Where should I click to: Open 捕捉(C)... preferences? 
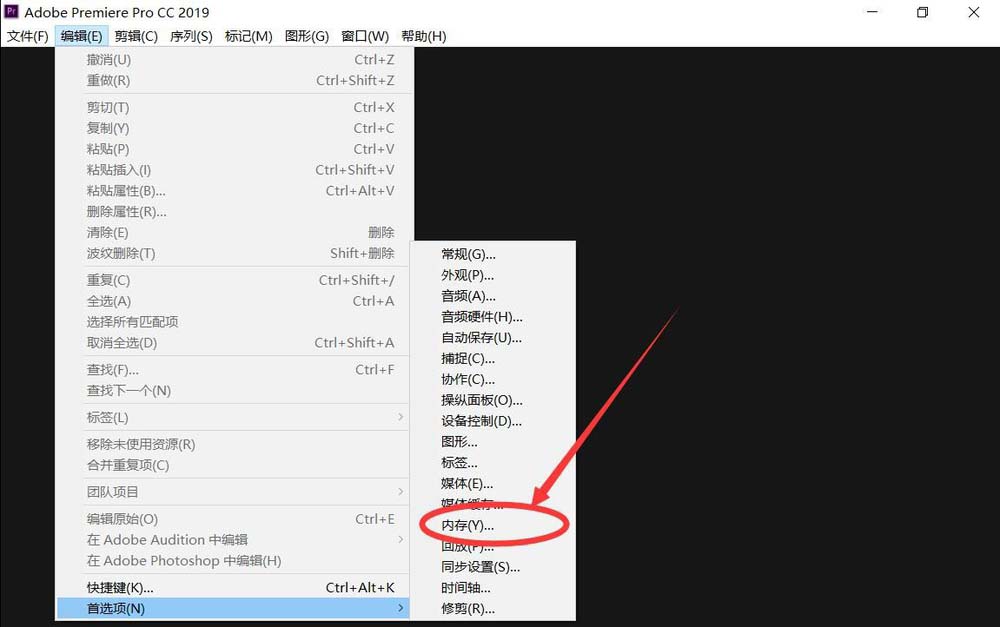click(x=492, y=358)
